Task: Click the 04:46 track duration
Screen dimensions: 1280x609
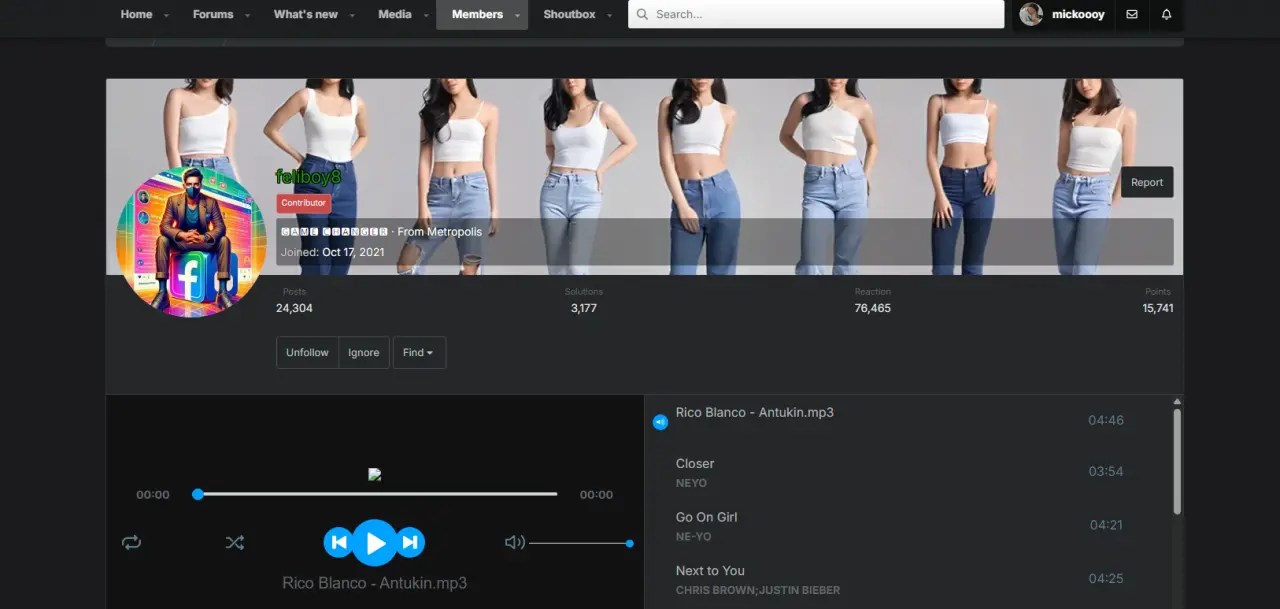Action: (x=1106, y=420)
